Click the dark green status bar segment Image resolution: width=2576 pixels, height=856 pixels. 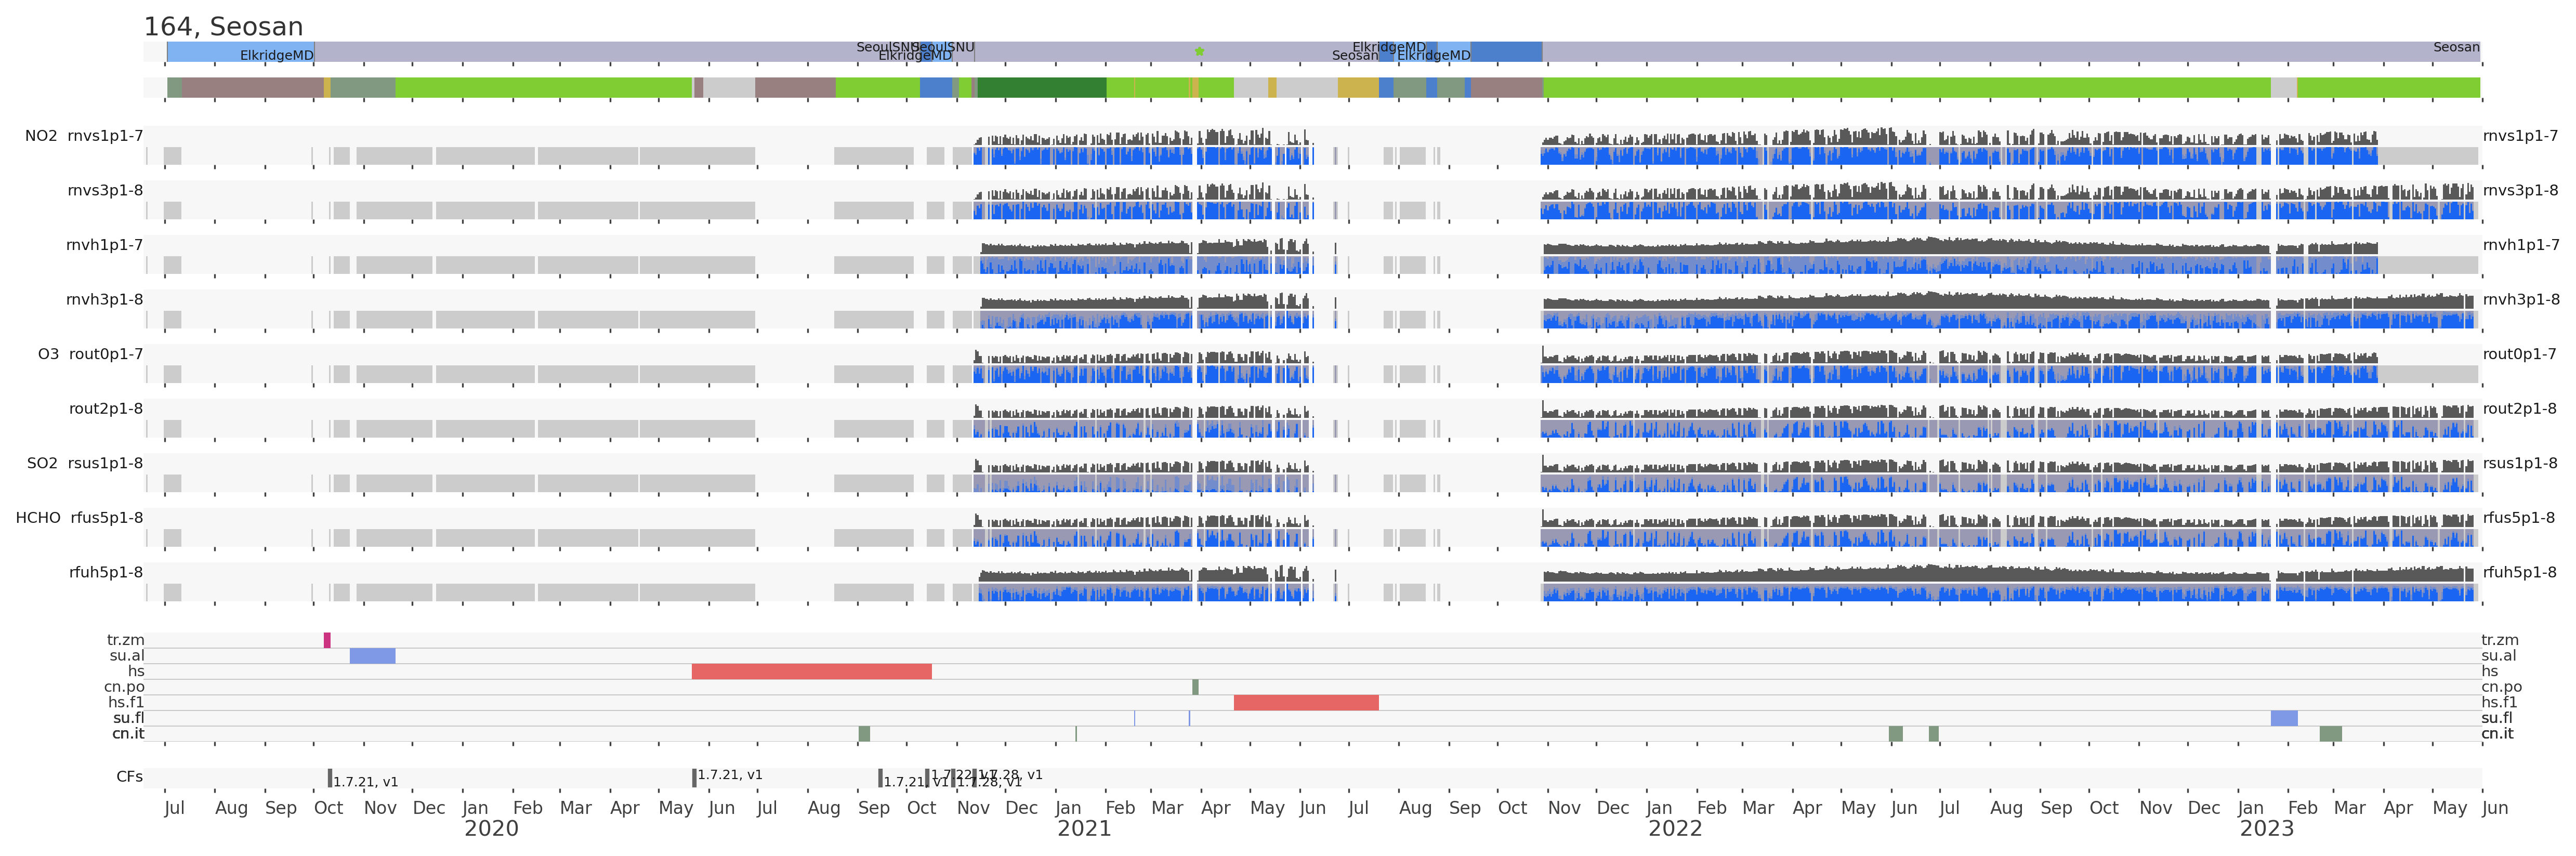pos(1041,88)
